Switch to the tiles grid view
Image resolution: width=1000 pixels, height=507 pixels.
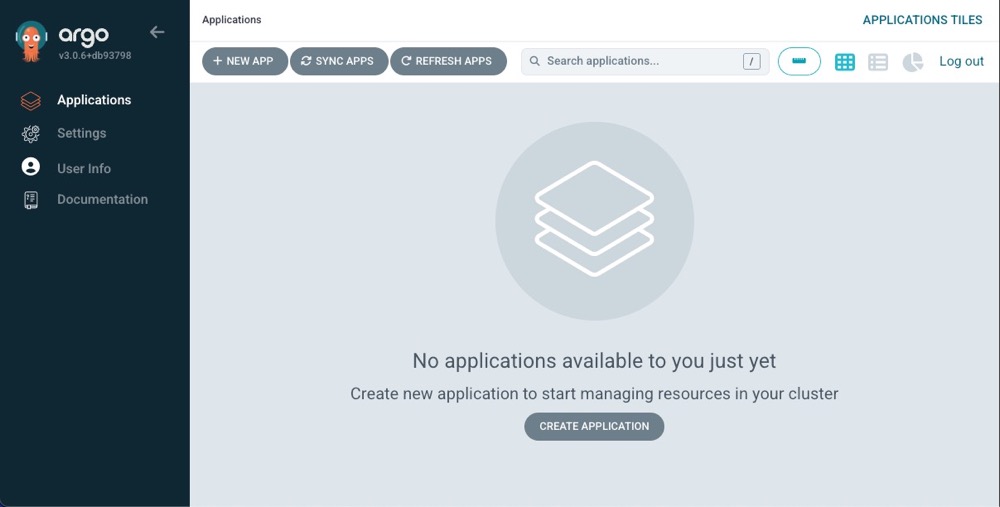(x=845, y=62)
